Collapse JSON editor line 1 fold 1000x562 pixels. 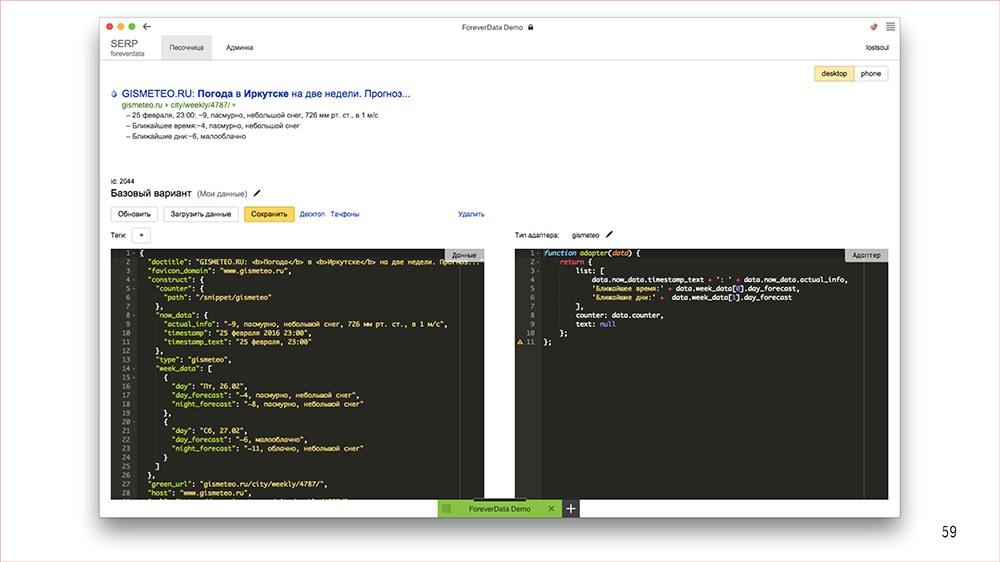coord(134,253)
